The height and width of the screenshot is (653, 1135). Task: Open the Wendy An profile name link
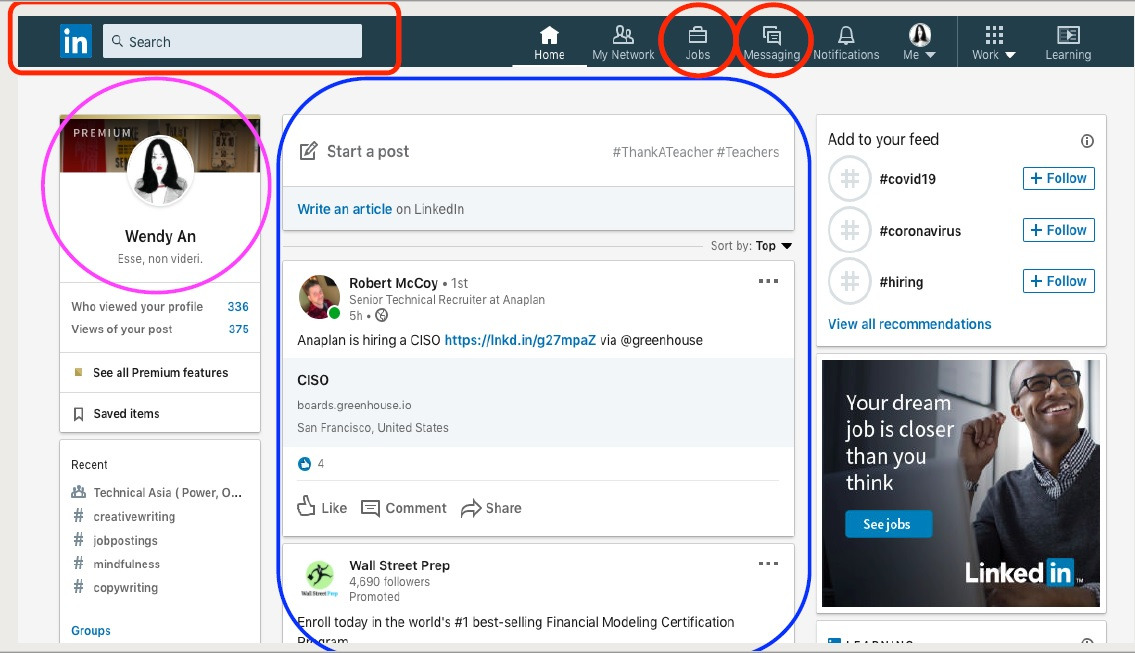tap(160, 236)
